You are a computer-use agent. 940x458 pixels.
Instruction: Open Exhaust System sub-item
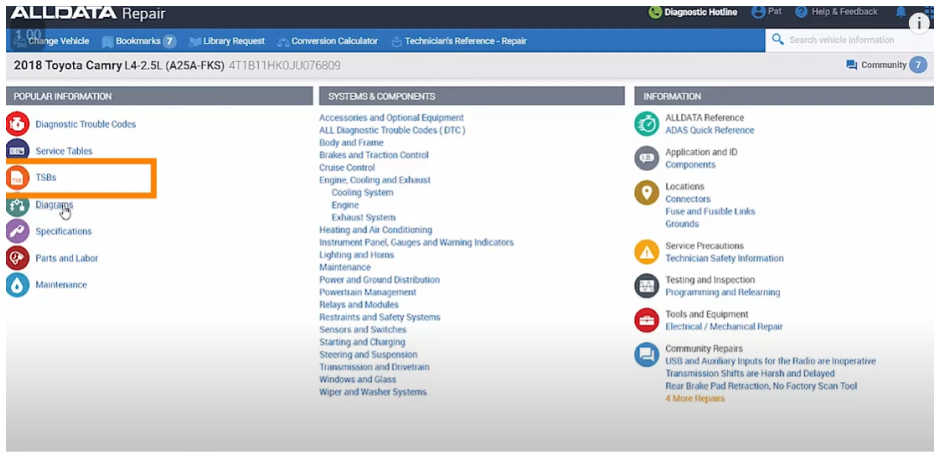tap(363, 218)
